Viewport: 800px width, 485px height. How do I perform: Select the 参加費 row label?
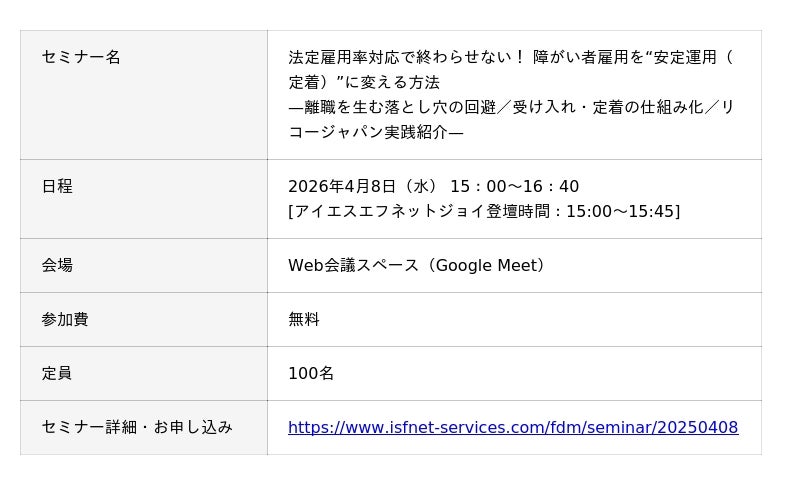pos(65,320)
